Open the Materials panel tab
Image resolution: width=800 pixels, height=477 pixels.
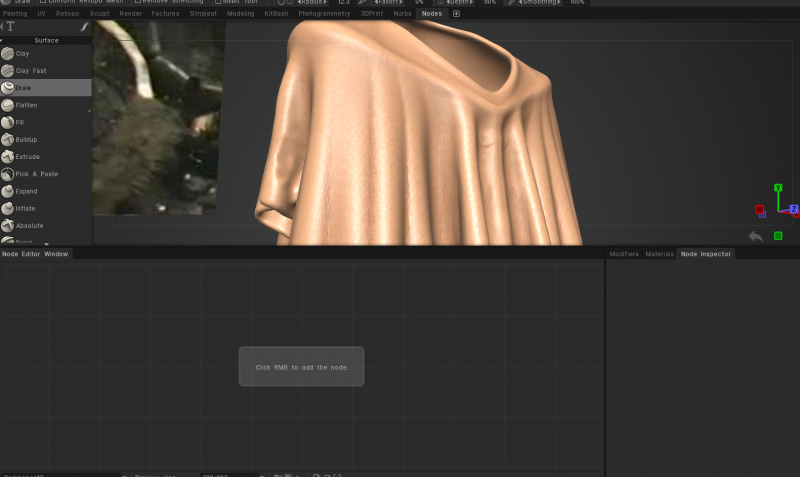point(660,254)
